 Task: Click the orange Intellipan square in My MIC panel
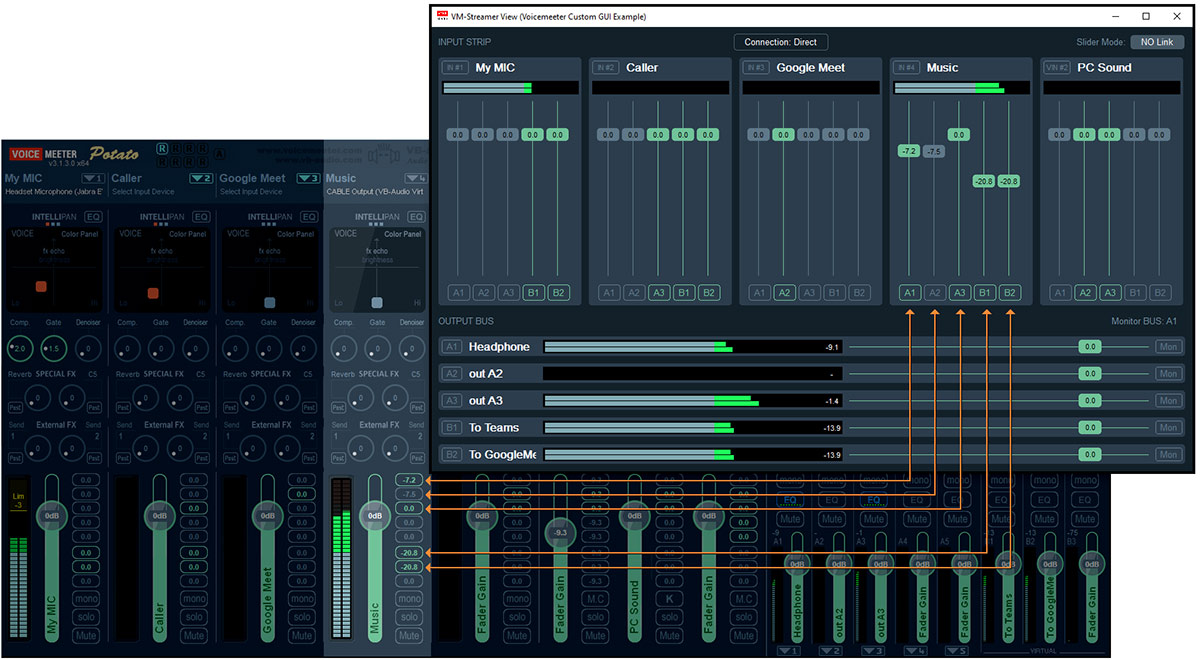coord(41,287)
